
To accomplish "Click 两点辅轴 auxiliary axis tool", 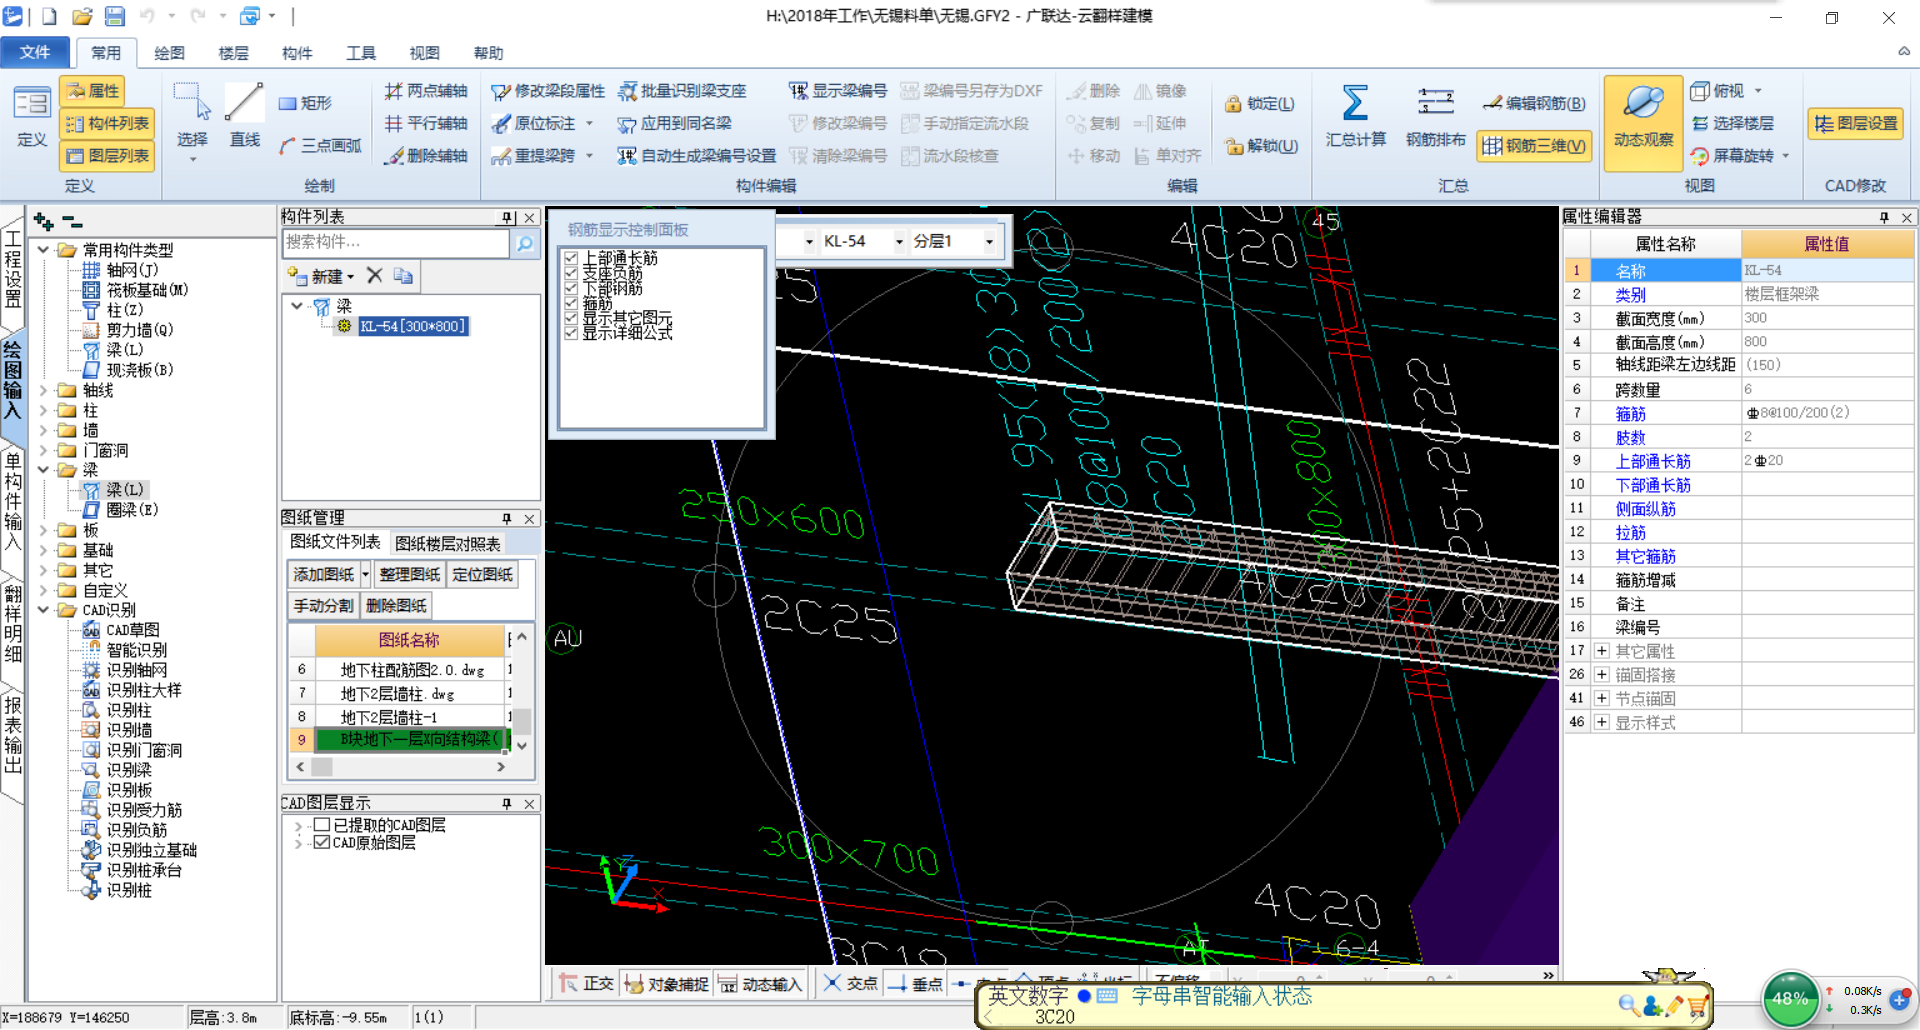I will coord(427,91).
